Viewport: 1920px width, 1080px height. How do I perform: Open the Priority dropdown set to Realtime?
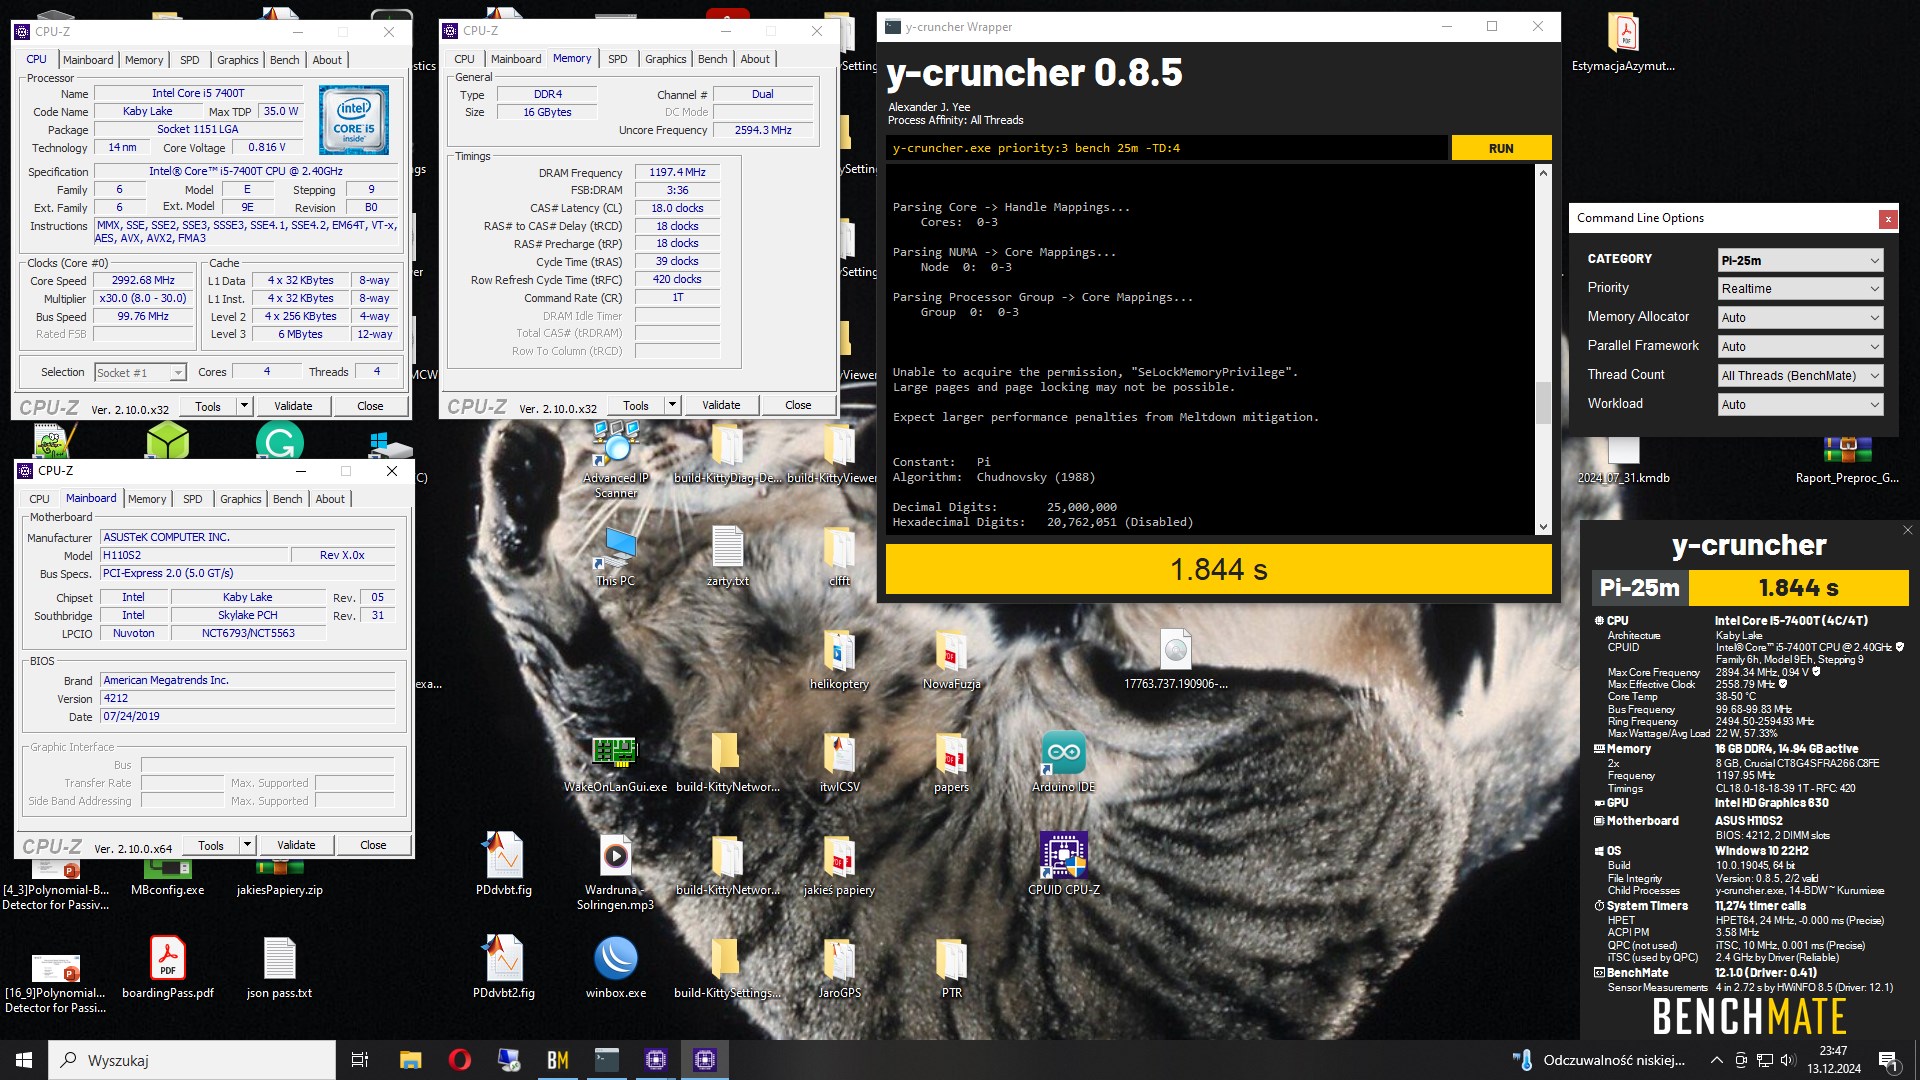(1800, 289)
